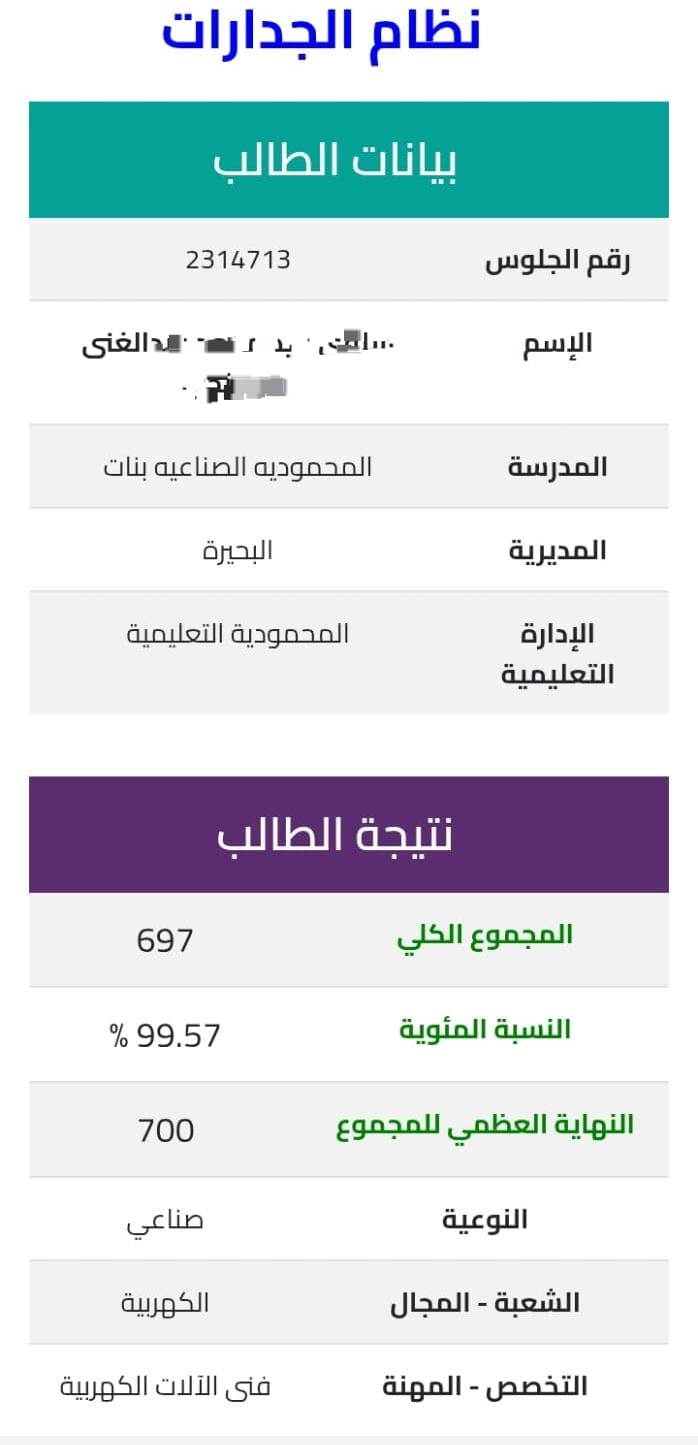
Task: Click the seat number value 2314713
Action: 238,260
